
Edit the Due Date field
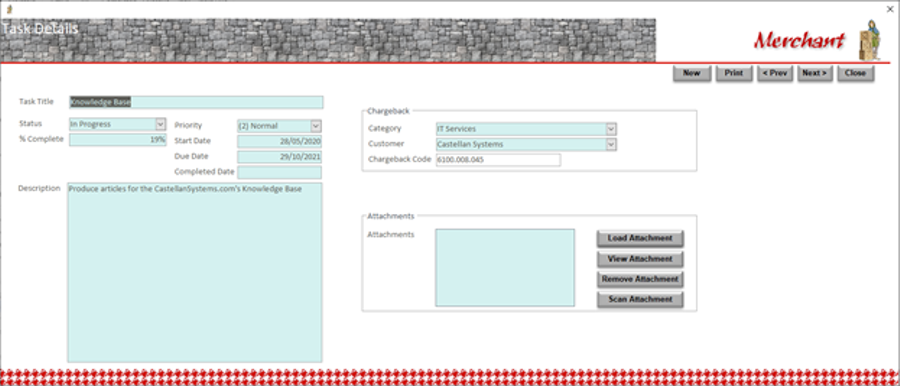[280, 157]
